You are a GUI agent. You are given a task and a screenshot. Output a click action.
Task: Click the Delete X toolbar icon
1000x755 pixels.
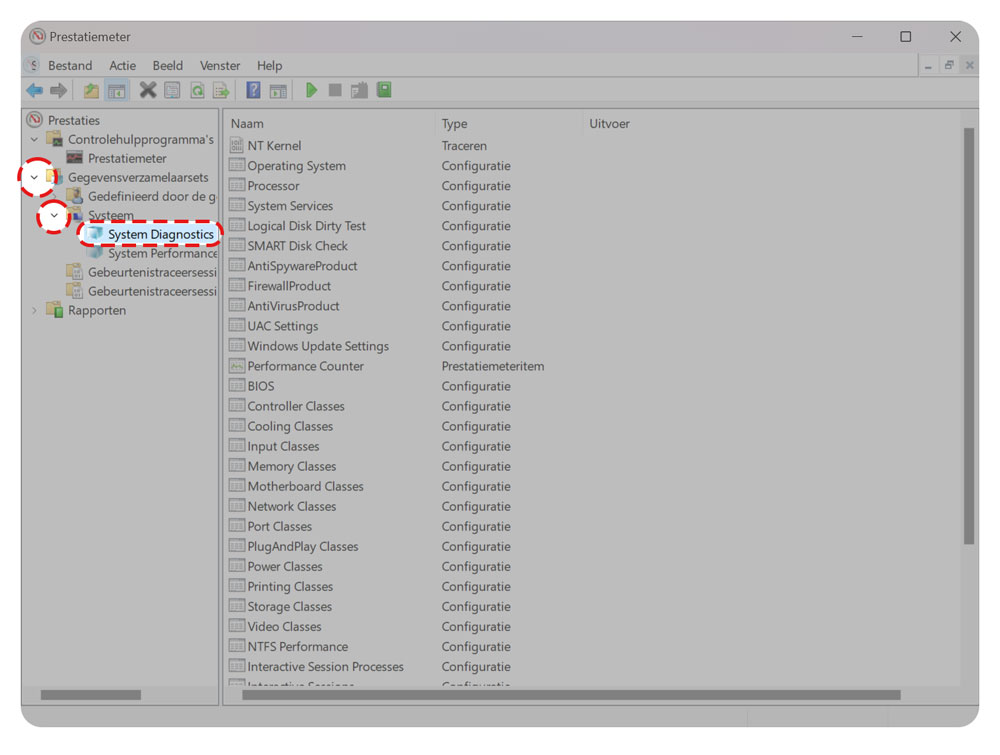click(x=147, y=90)
